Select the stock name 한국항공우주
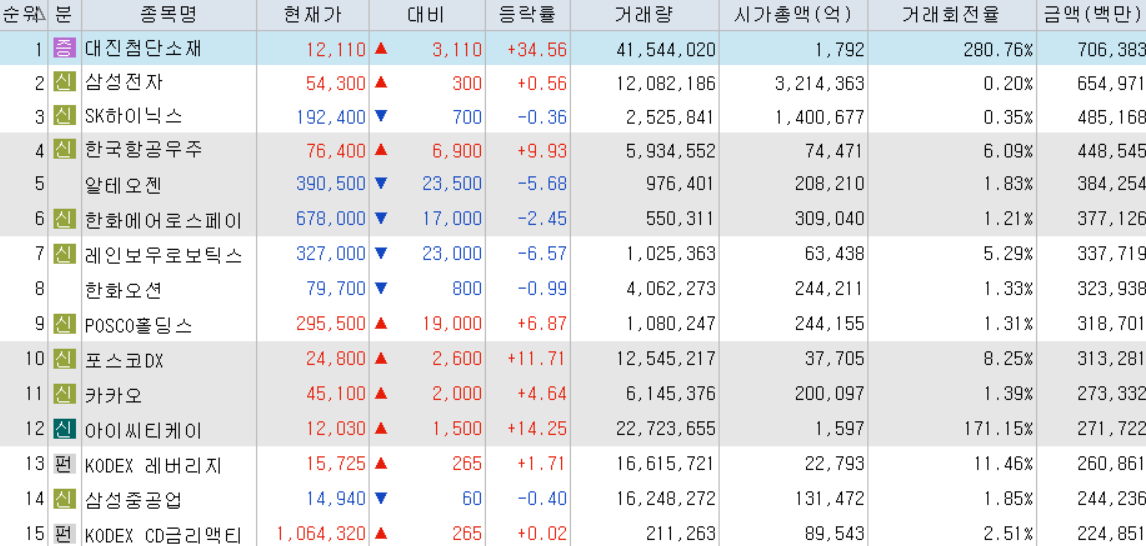The image size is (1146, 546). 143,151
